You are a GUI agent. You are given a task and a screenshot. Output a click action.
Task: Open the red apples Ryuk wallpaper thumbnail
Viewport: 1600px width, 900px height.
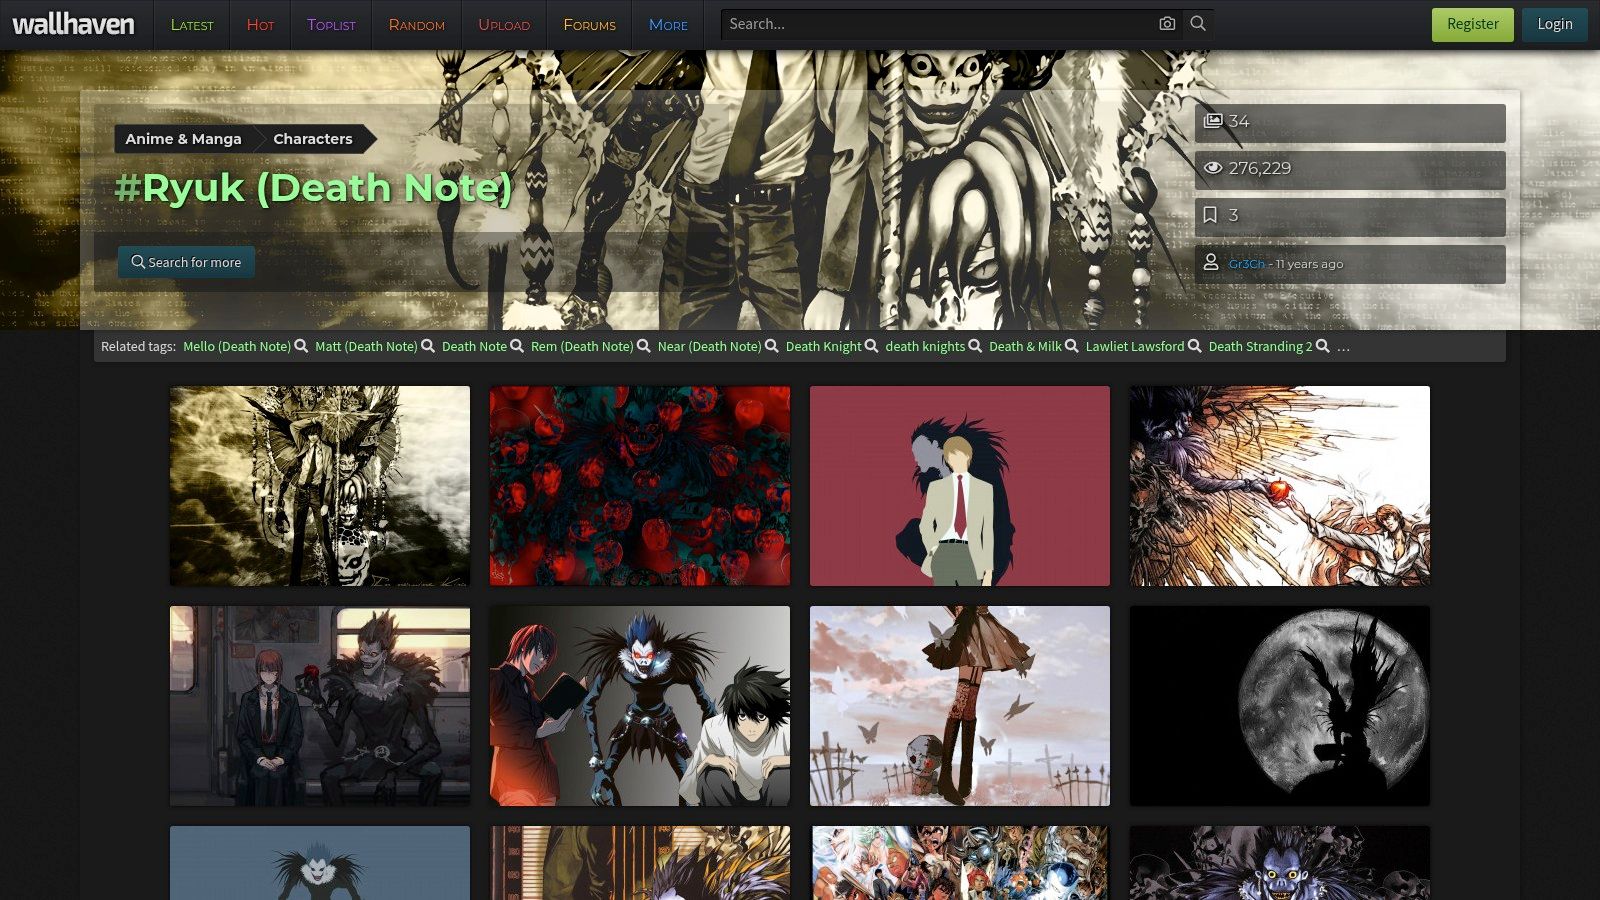tap(640, 486)
